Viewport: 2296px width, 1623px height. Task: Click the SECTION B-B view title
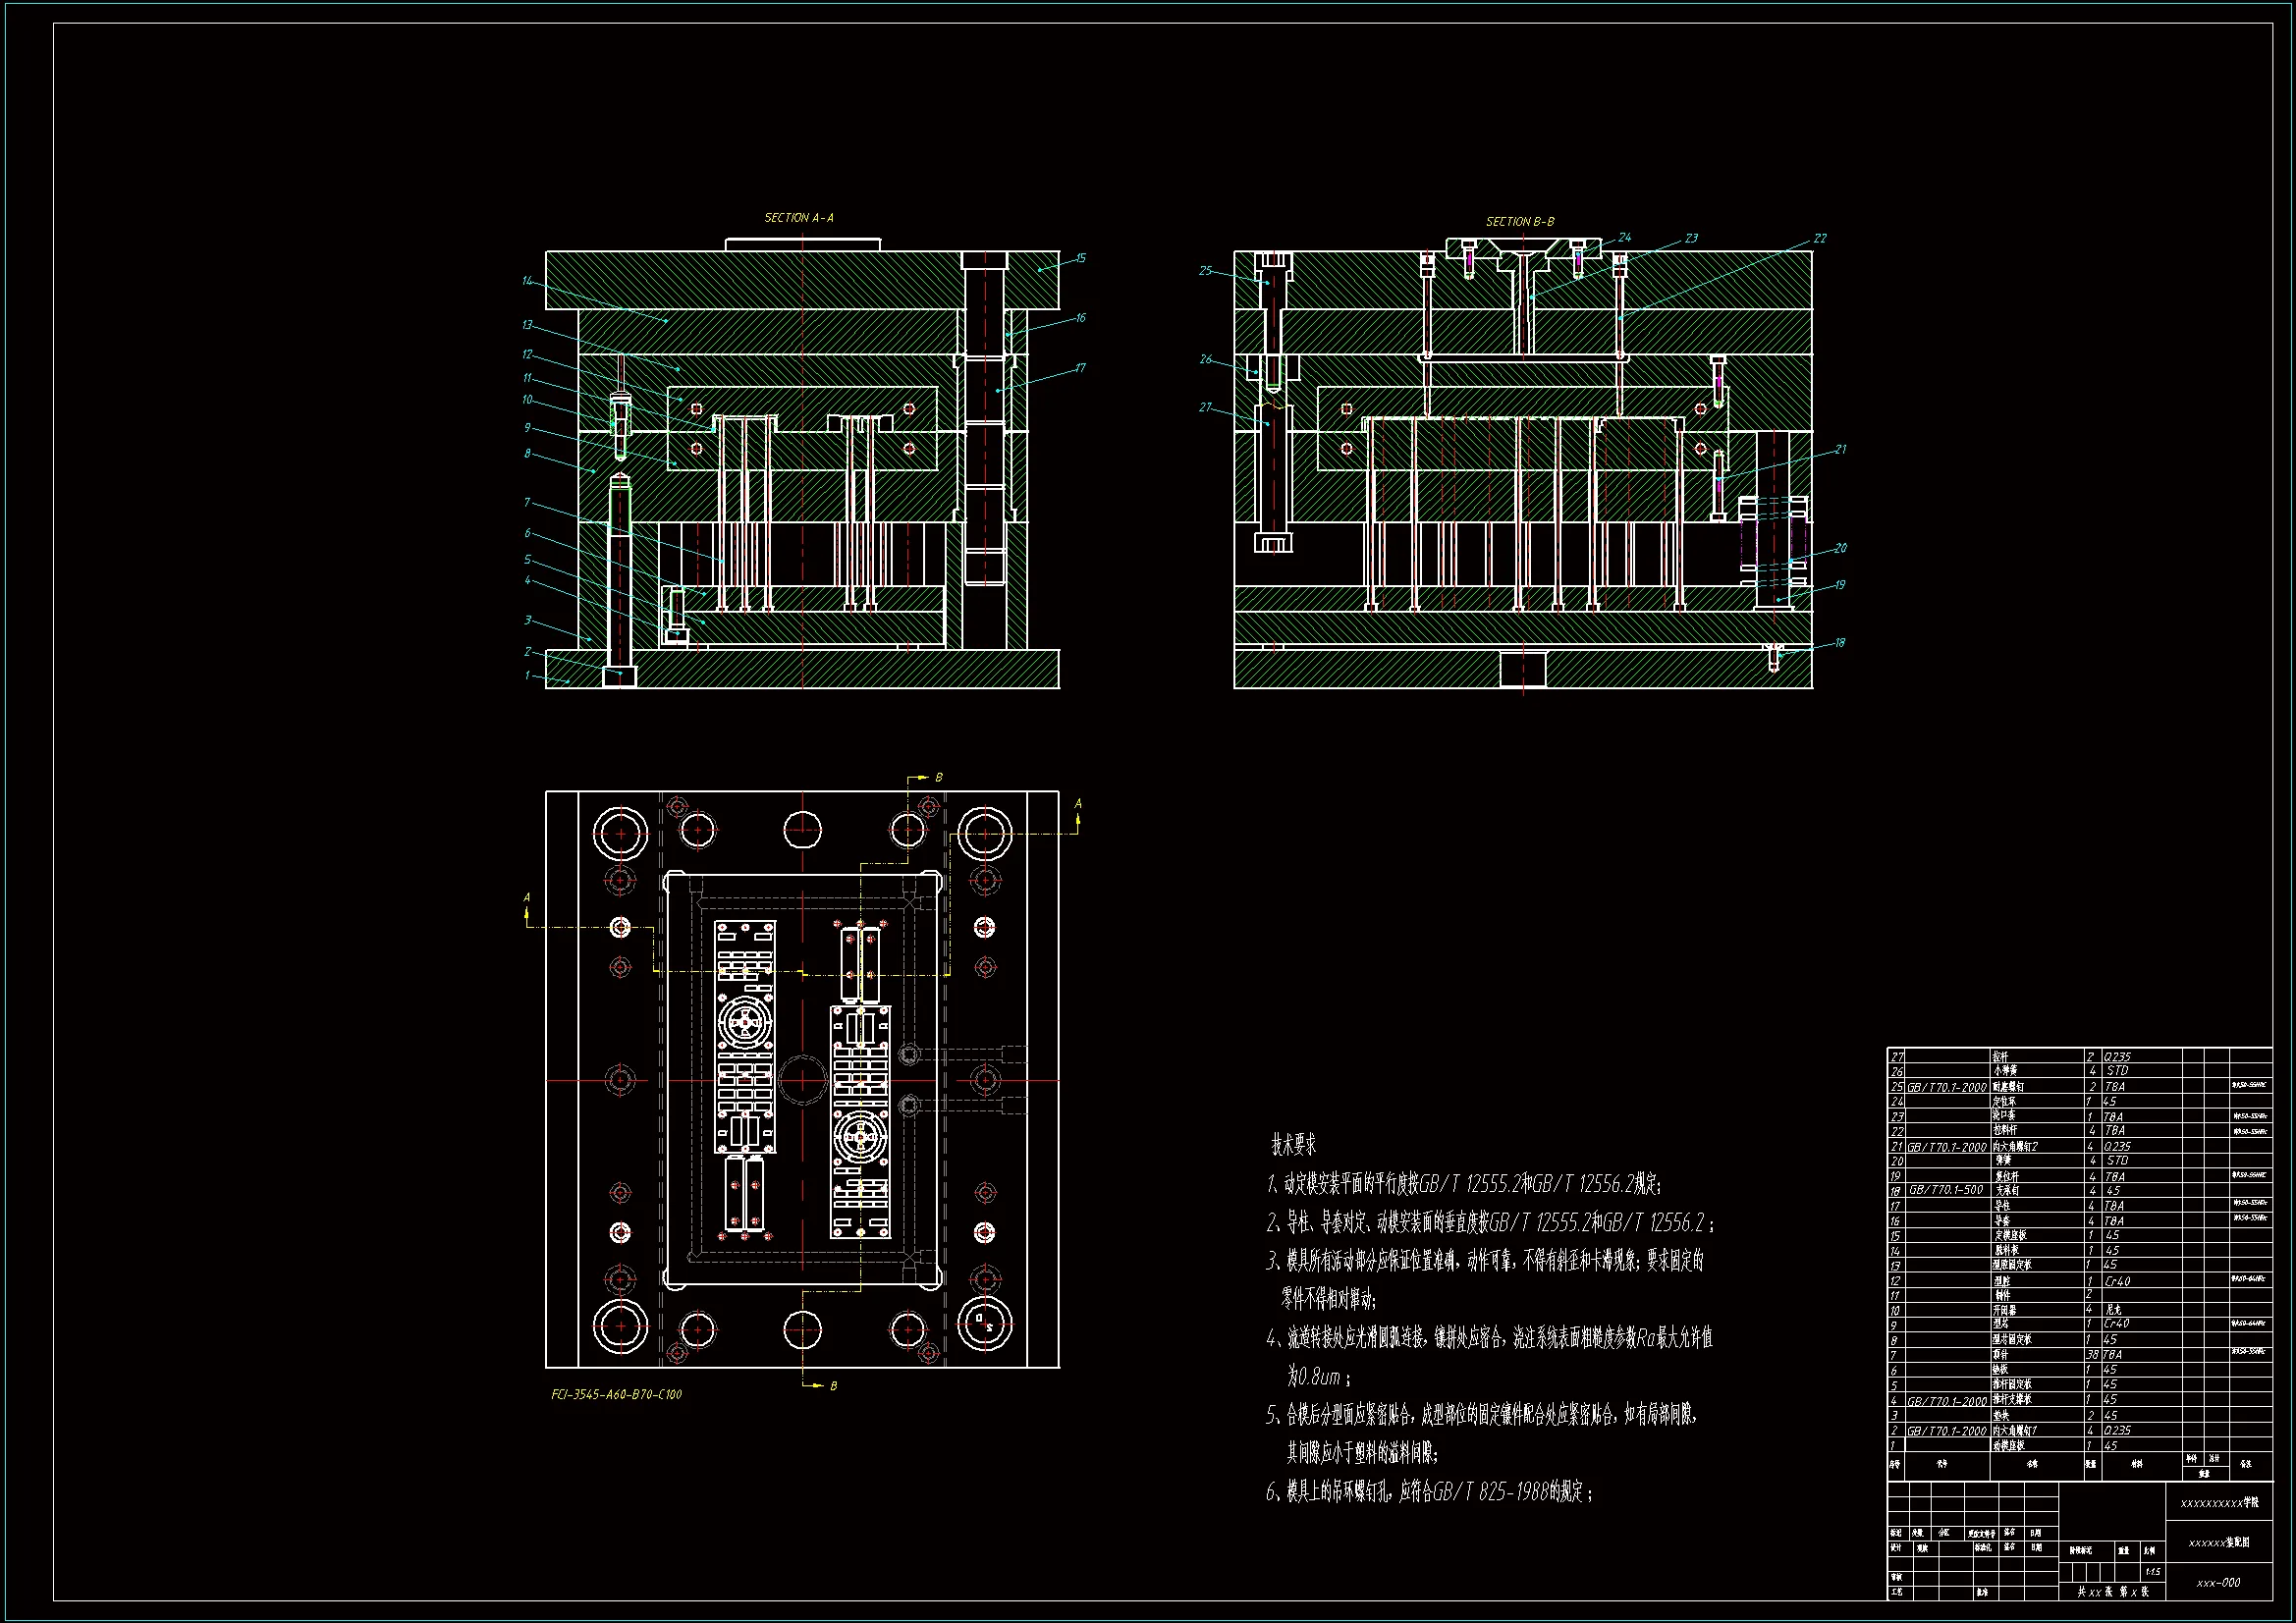click(x=1519, y=221)
